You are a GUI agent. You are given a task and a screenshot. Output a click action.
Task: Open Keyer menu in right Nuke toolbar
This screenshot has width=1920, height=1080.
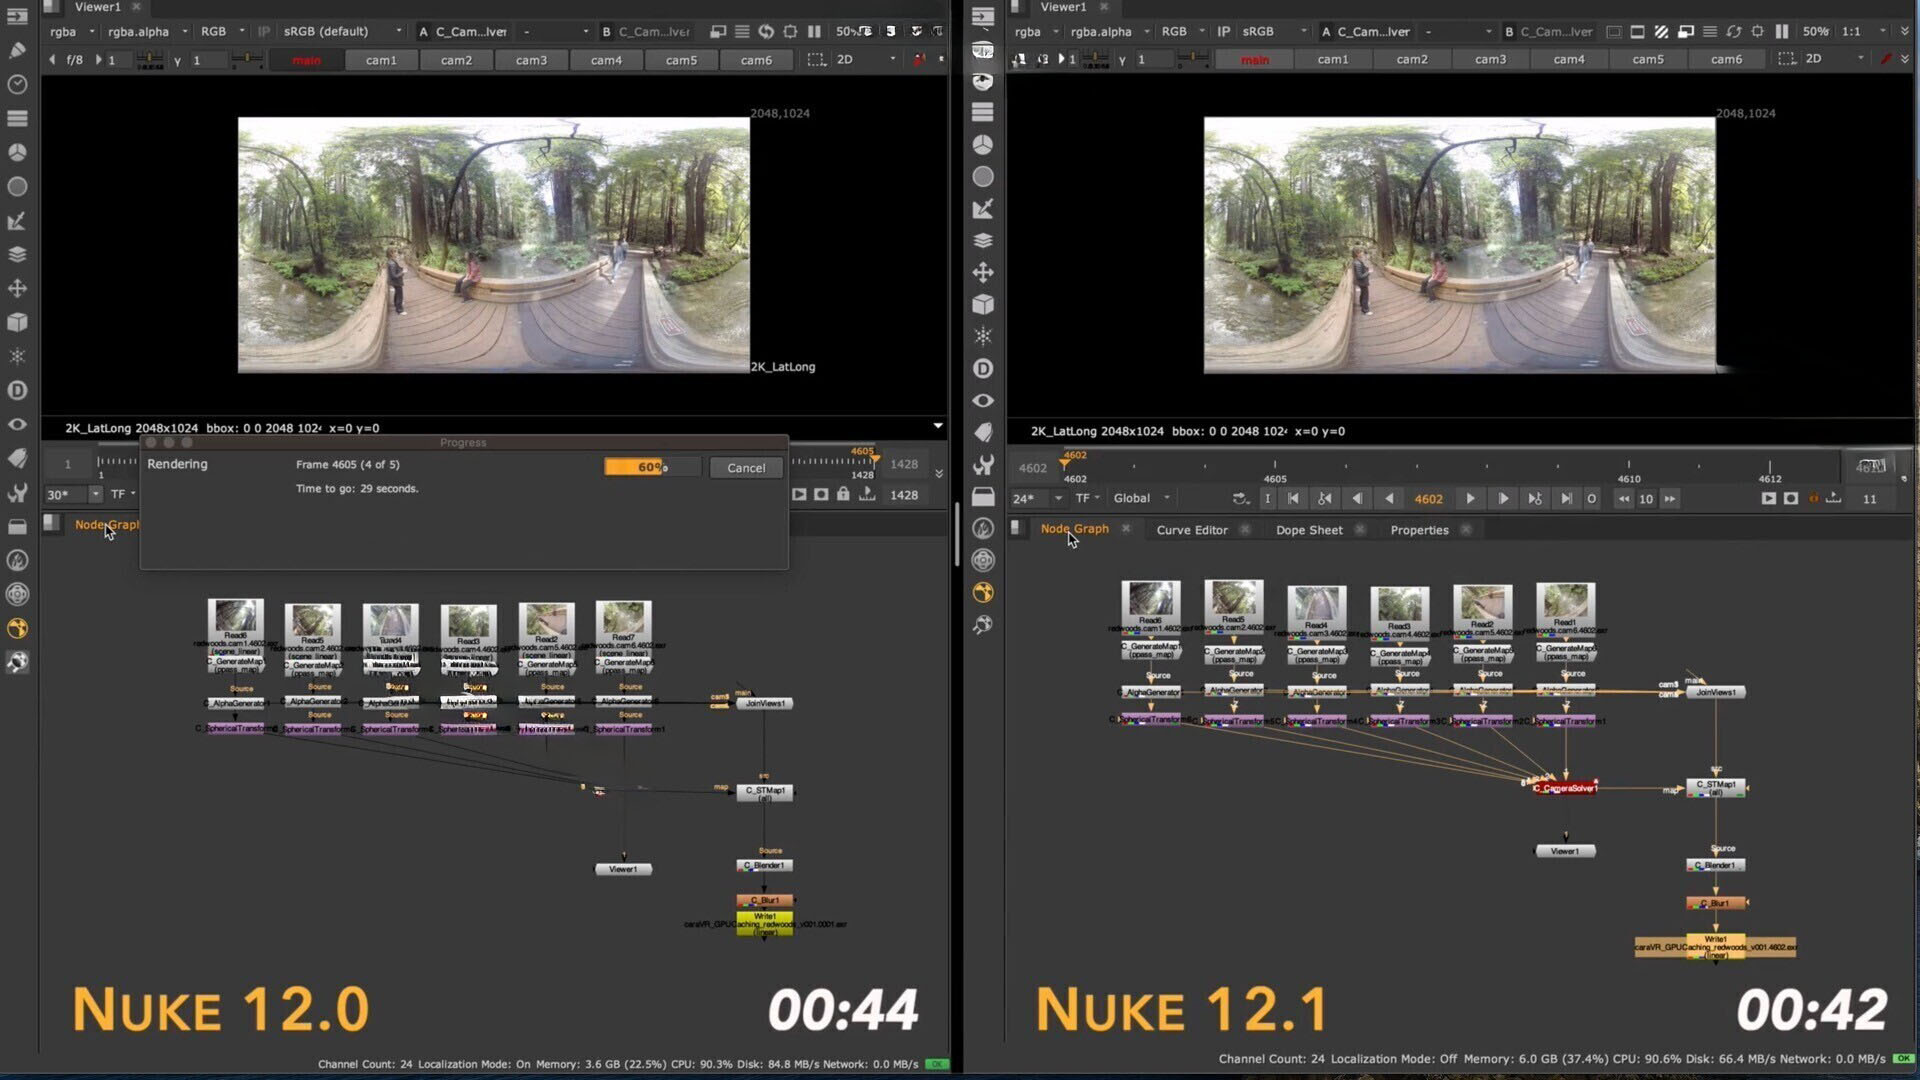click(x=983, y=208)
